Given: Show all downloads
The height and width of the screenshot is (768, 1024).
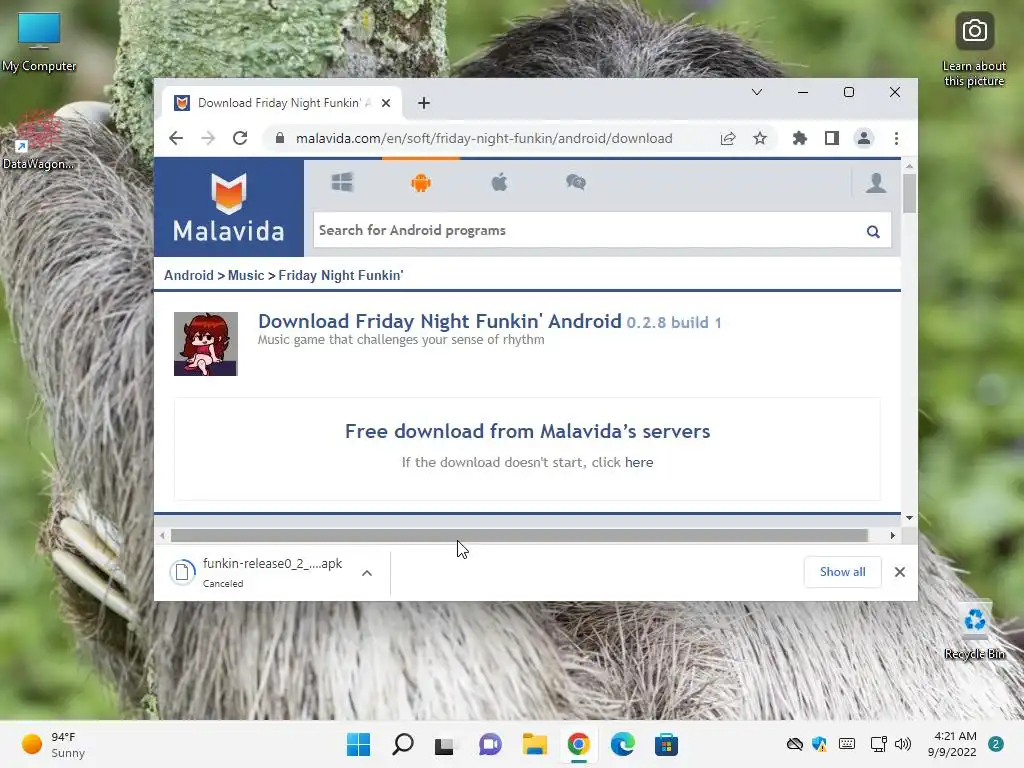Looking at the screenshot, I should click(x=842, y=572).
